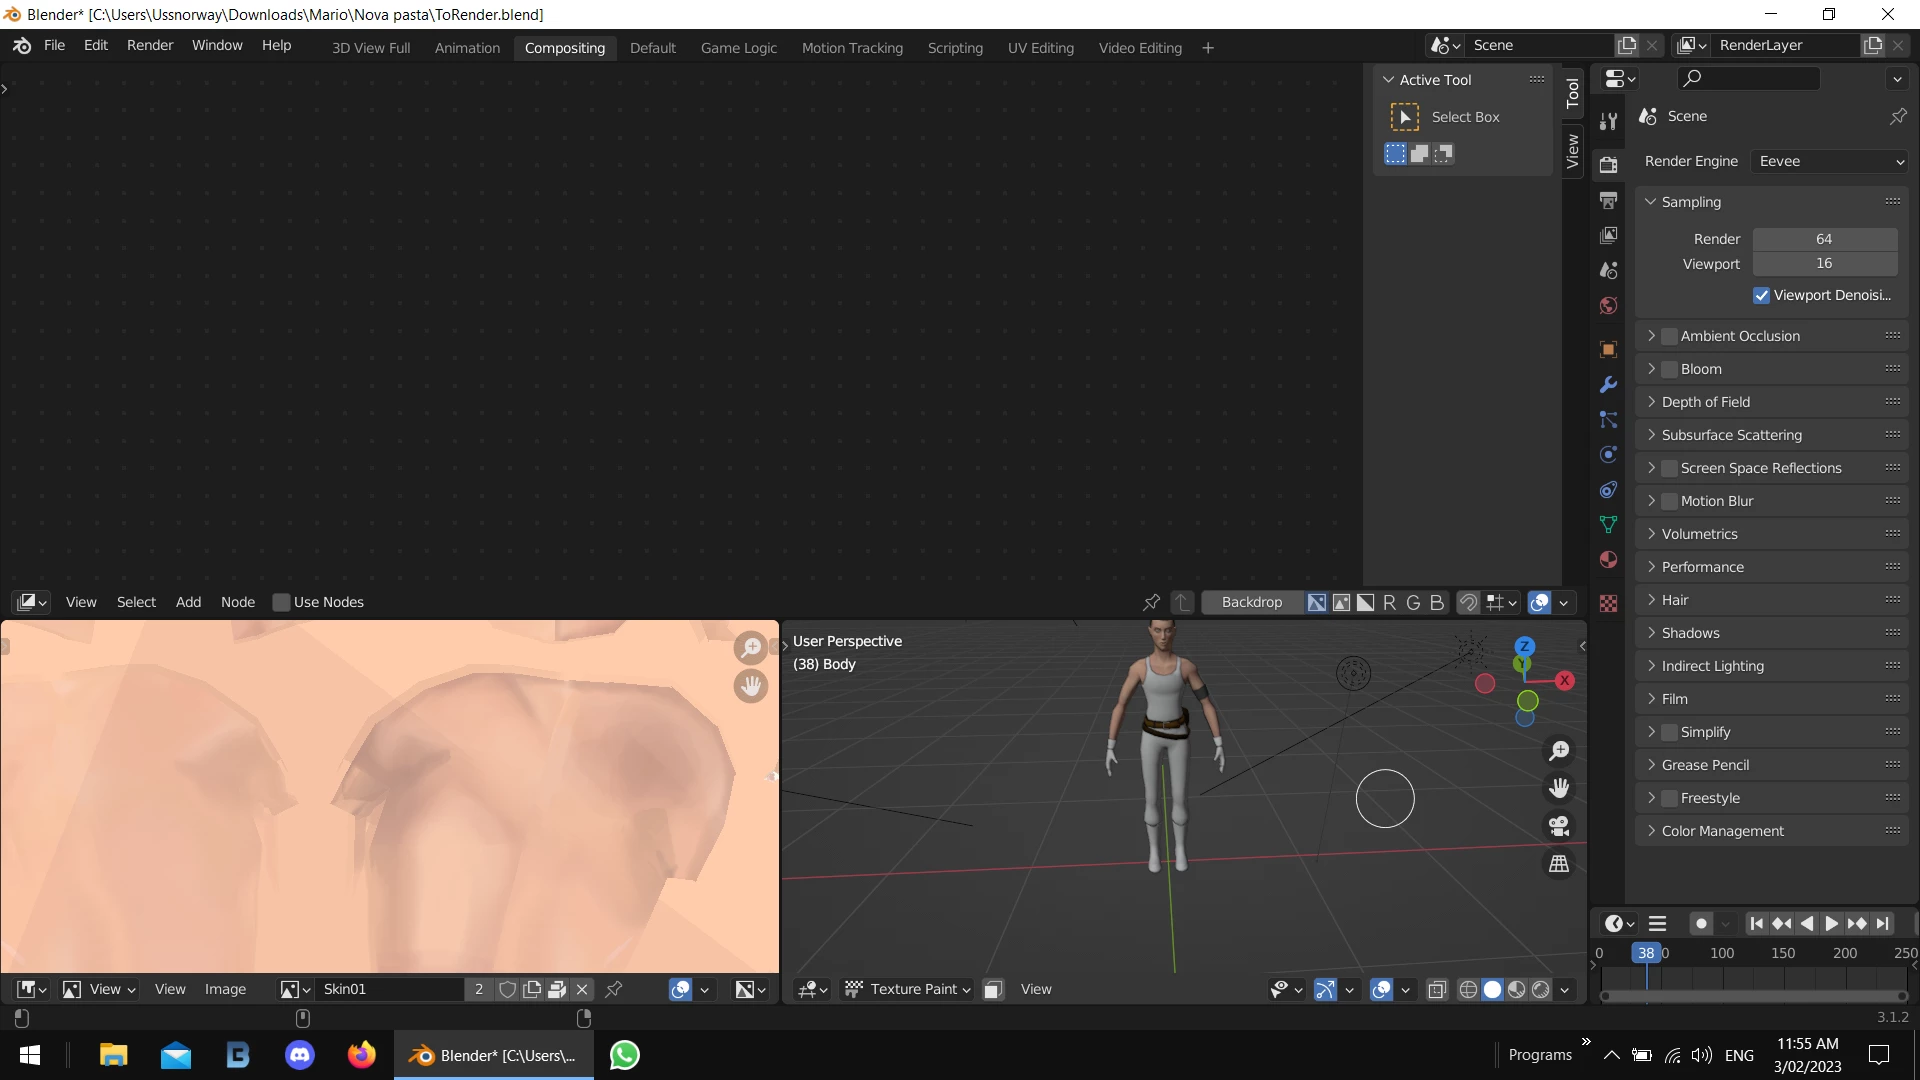Screen dimensions: 1920x1080
Task: Expand the Color Management panel
Action: point(1722,831)
